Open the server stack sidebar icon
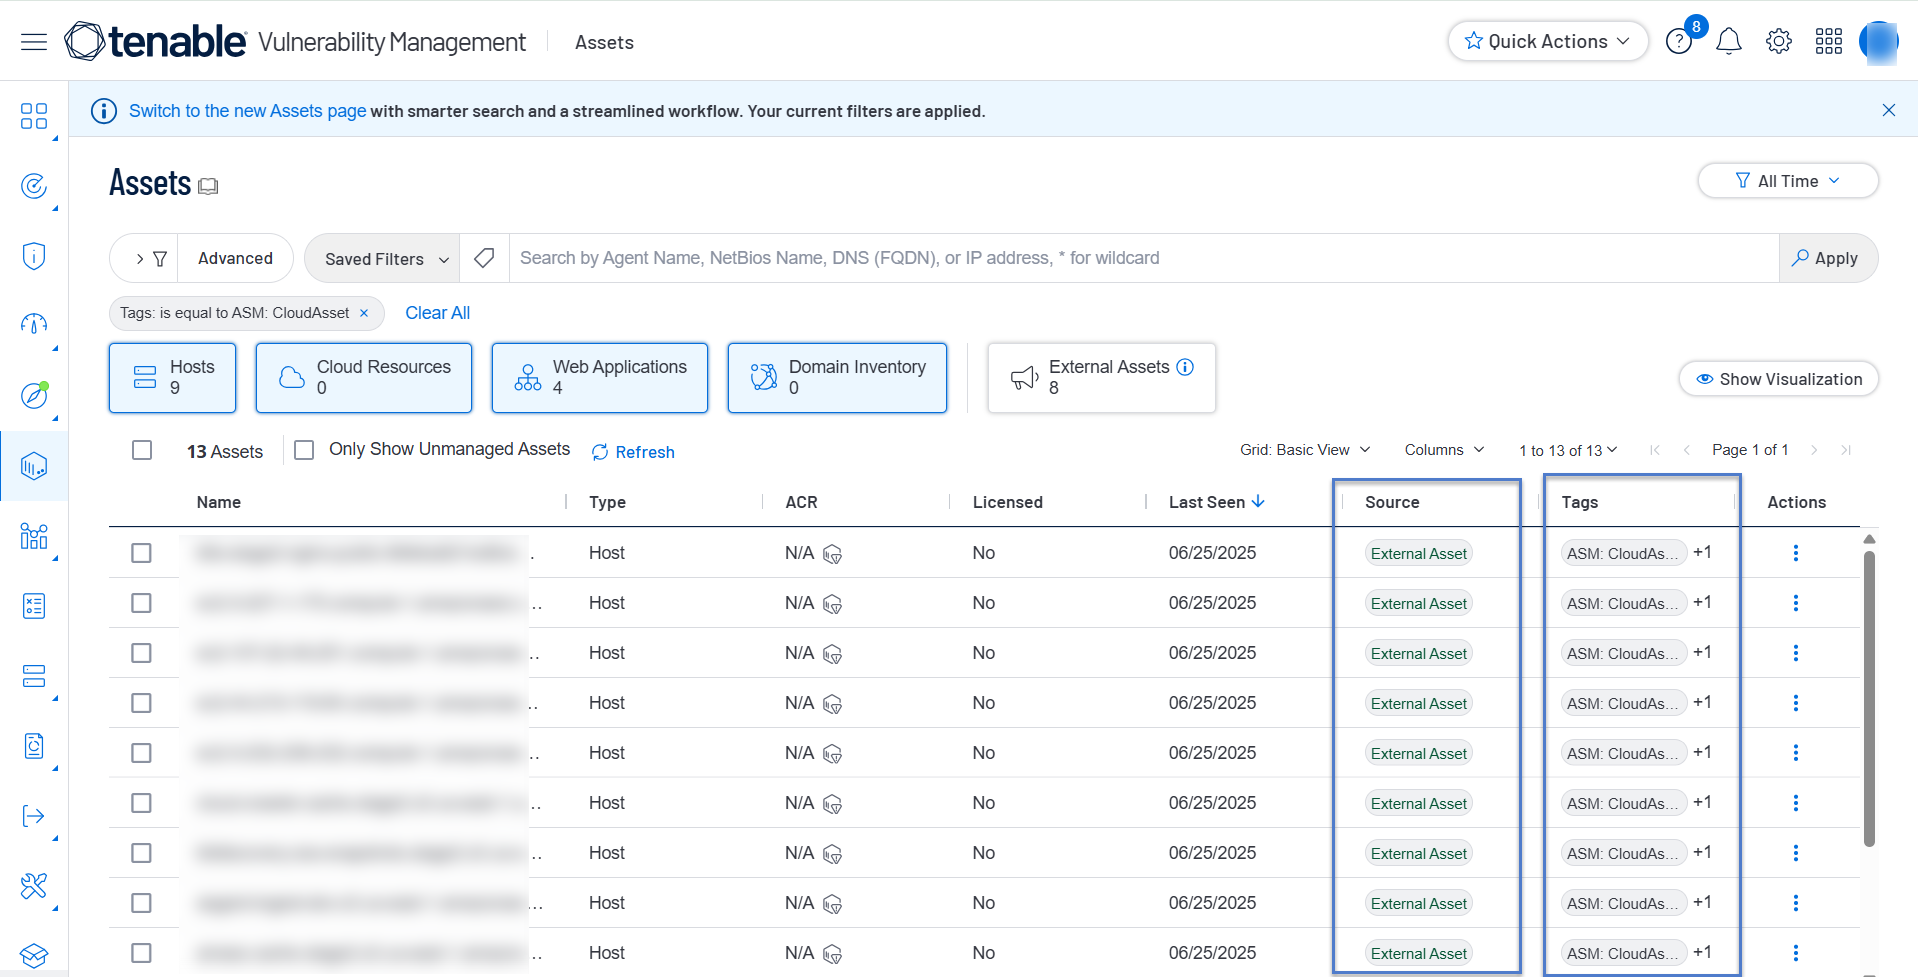 click(x=34, y=676)
